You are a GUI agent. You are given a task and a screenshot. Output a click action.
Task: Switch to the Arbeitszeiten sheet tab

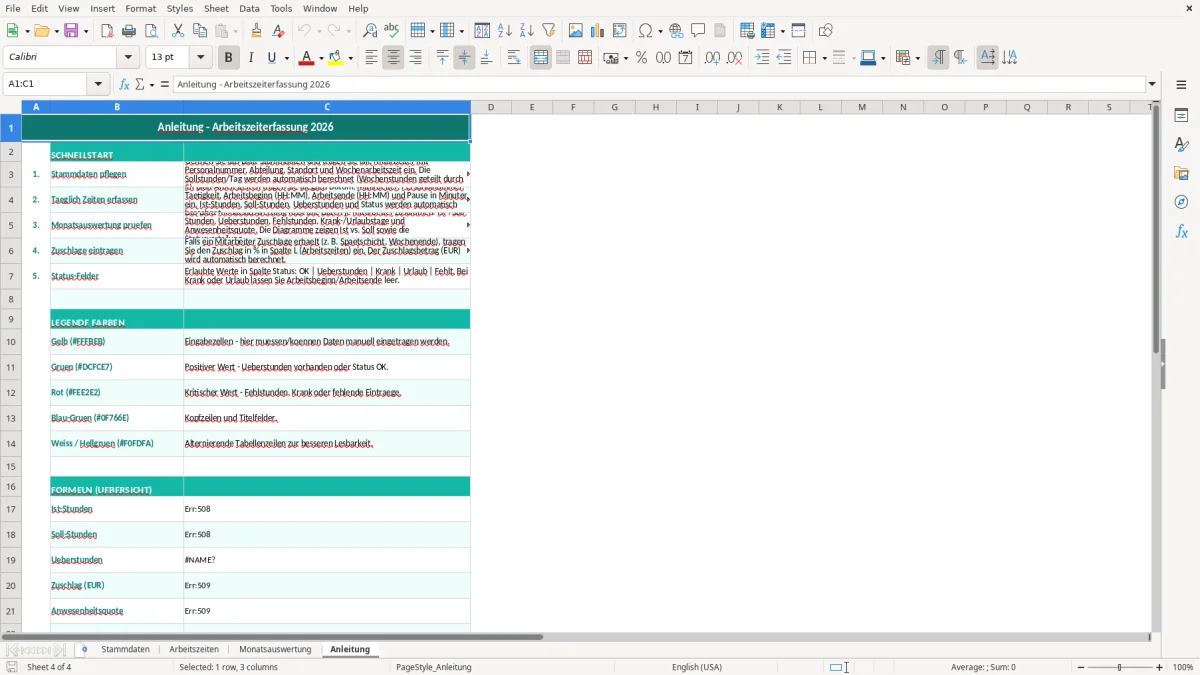194,650
